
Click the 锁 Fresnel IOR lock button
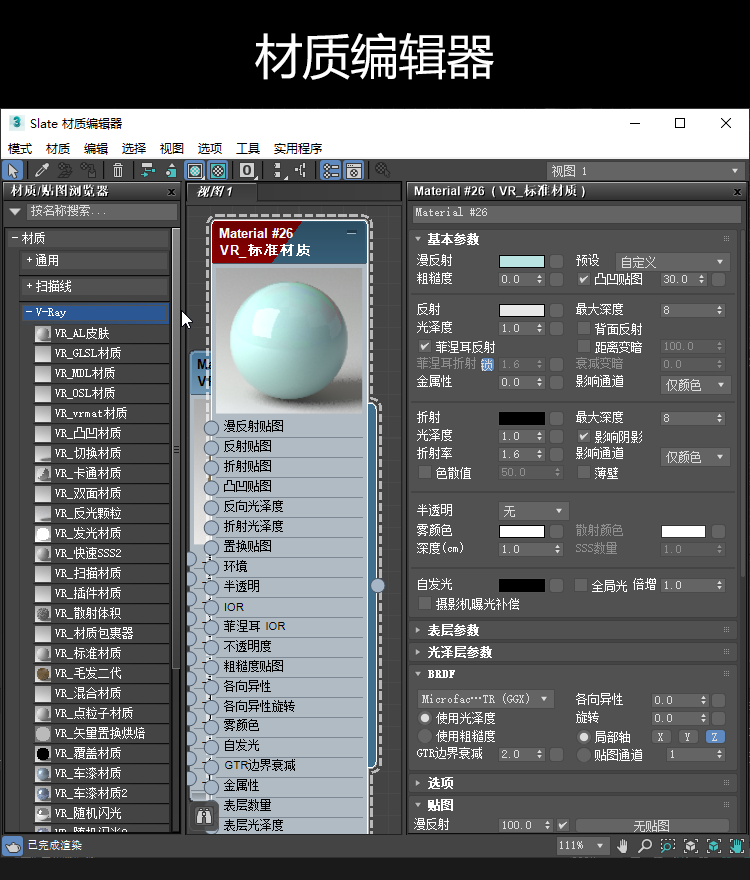point(487,365)
